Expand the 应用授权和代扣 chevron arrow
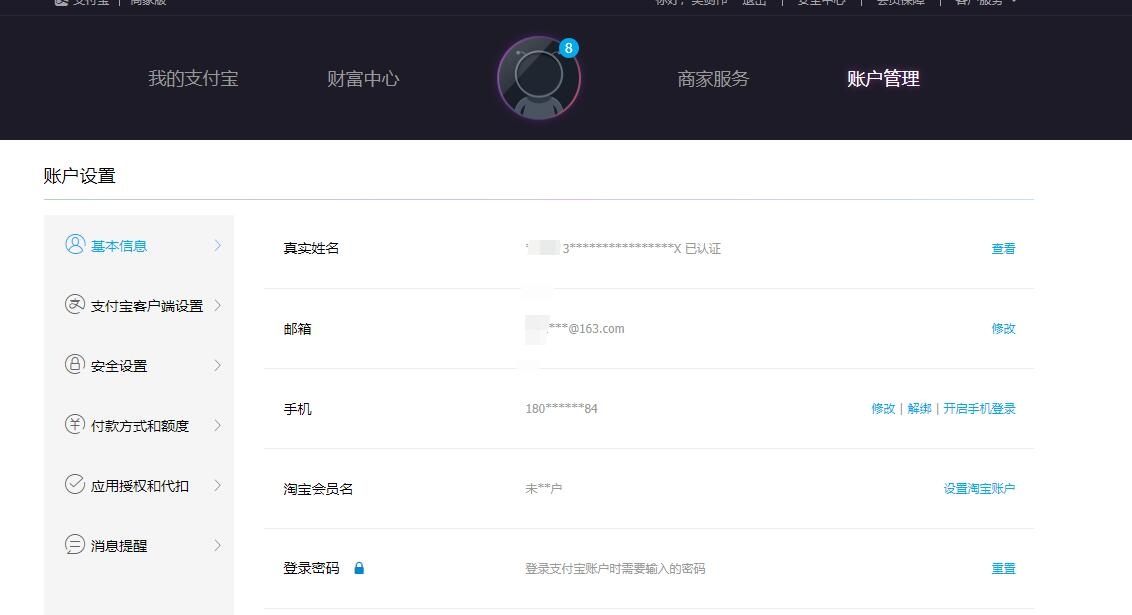The height and width of the screenshot is (615, 1132). pyautogui.click(x=217, y=485)
